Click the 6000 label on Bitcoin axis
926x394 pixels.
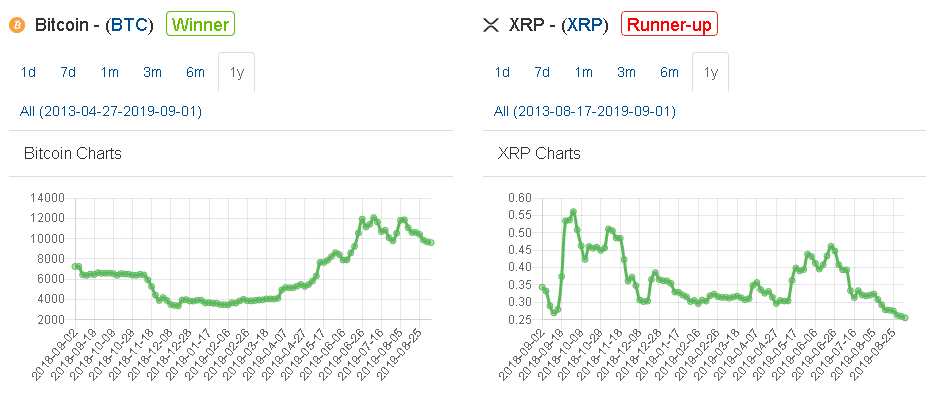(50, 279)
